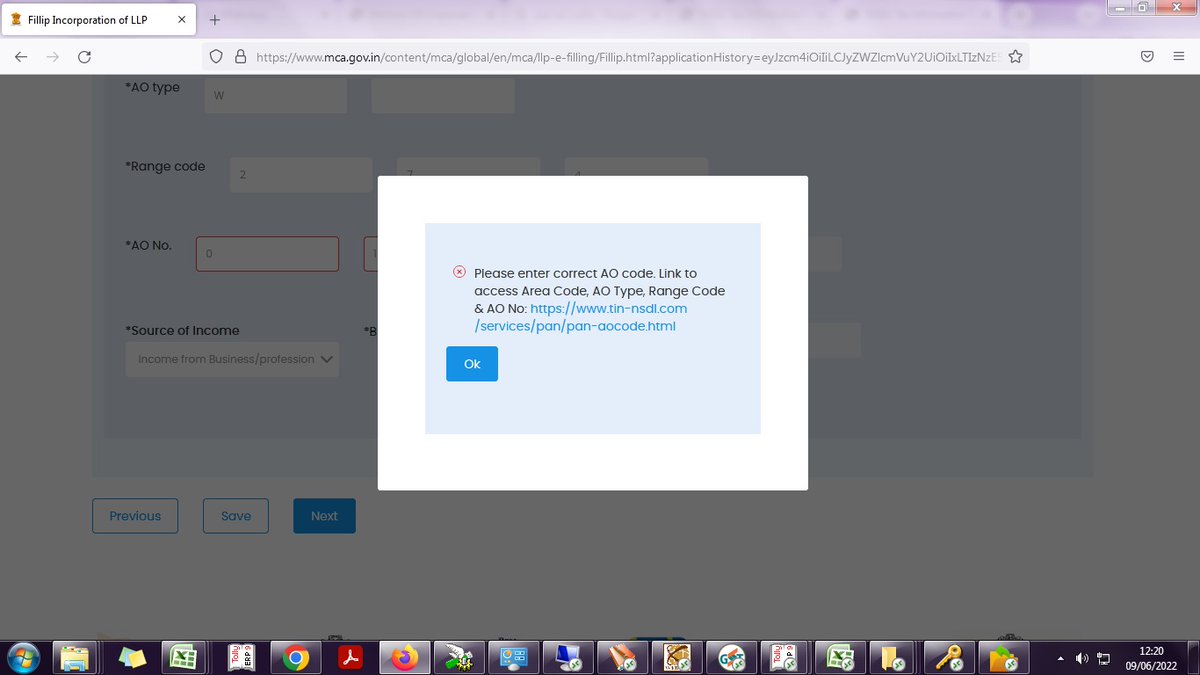Open the Control Panel taskbar icon
Image resolution: width=1200 pixels, height=675 pixels.
(514, 658)
